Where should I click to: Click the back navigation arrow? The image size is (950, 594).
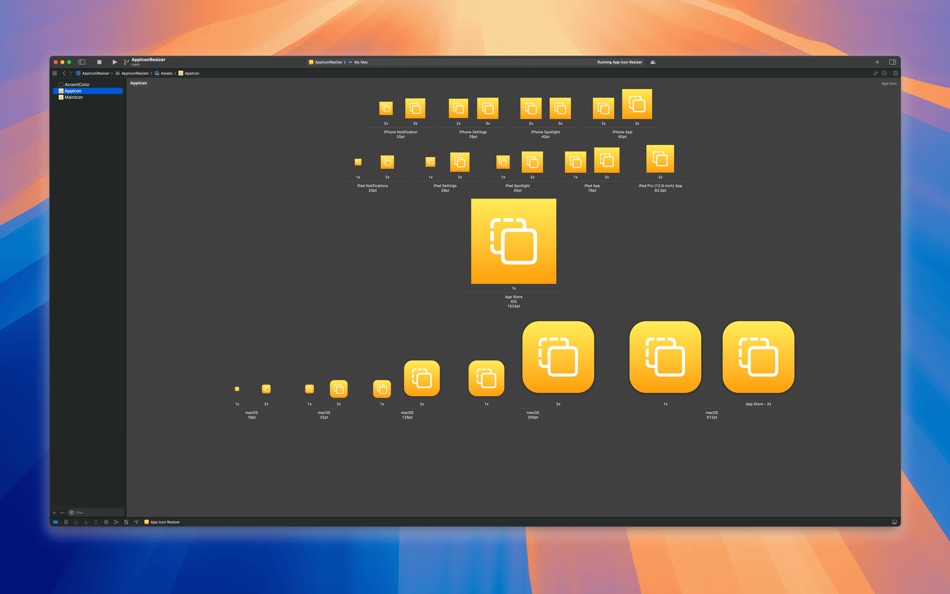pyautogui.click(x=63, y=73)
